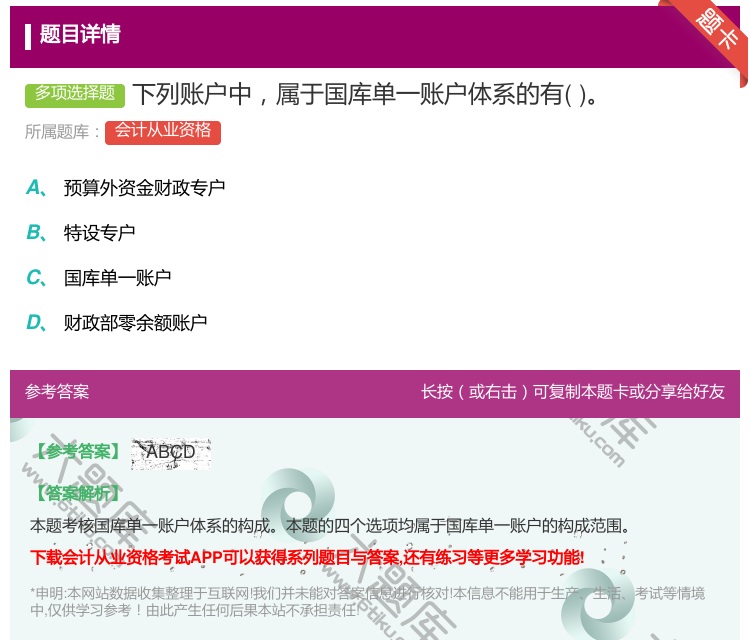Click the 题目详情 header title
The image size is (750, 640).
80,34
